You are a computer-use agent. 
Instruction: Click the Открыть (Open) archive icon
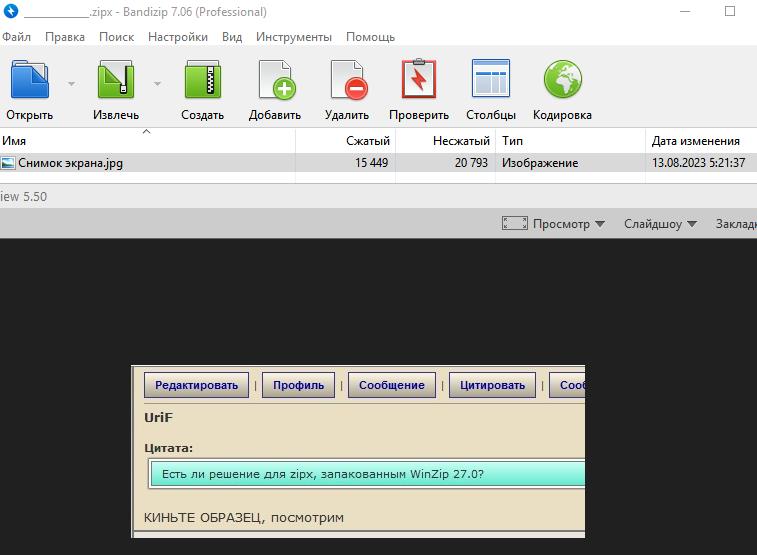[x=30, y=79]
